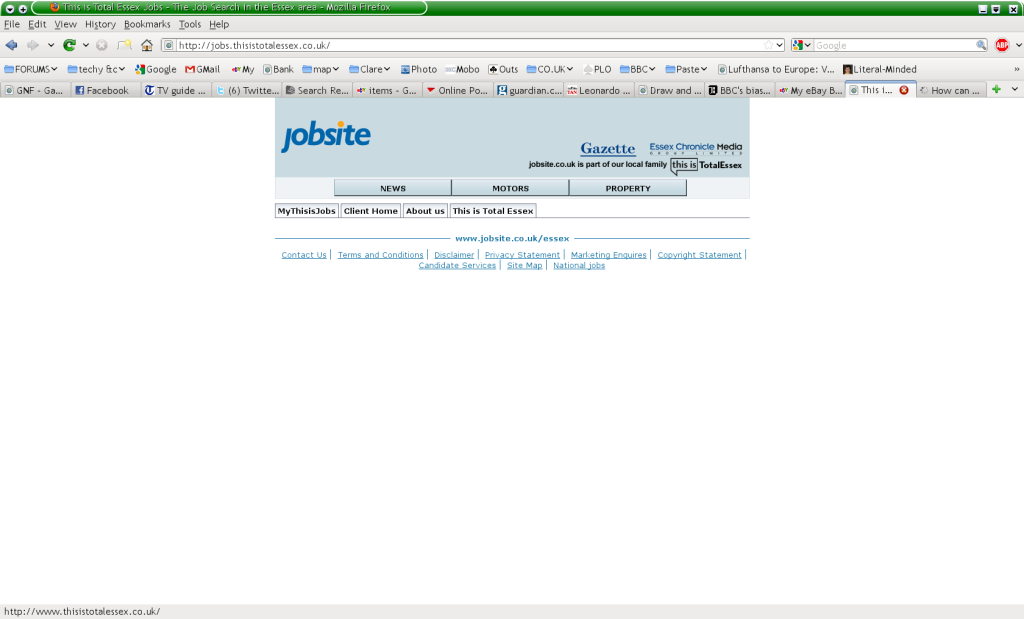
Task: Open the Edit menu
Action: [37, 24]
